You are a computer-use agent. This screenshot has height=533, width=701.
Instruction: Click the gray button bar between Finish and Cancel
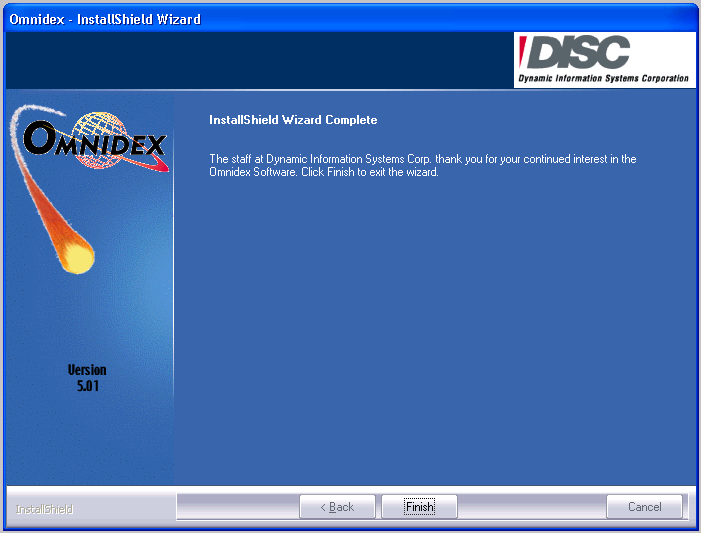[x=530, y=507]
